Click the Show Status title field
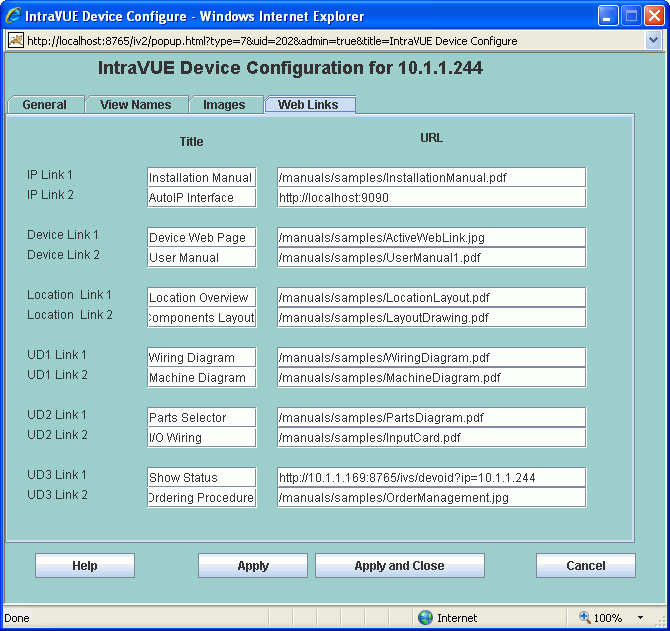The image size is (670, 631). (202, 478)
